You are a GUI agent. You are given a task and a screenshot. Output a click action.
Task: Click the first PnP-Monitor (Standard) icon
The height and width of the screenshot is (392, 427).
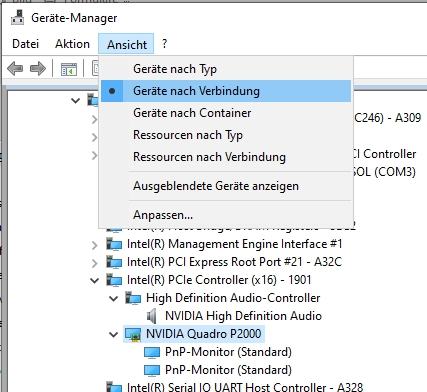(152, 352)
